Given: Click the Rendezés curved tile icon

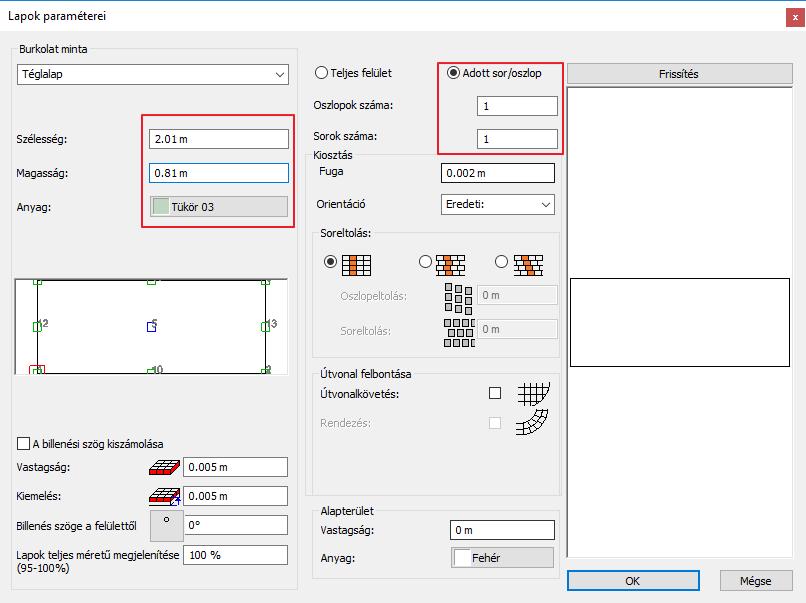Looking at the screenshot, I should coord(532,423).
